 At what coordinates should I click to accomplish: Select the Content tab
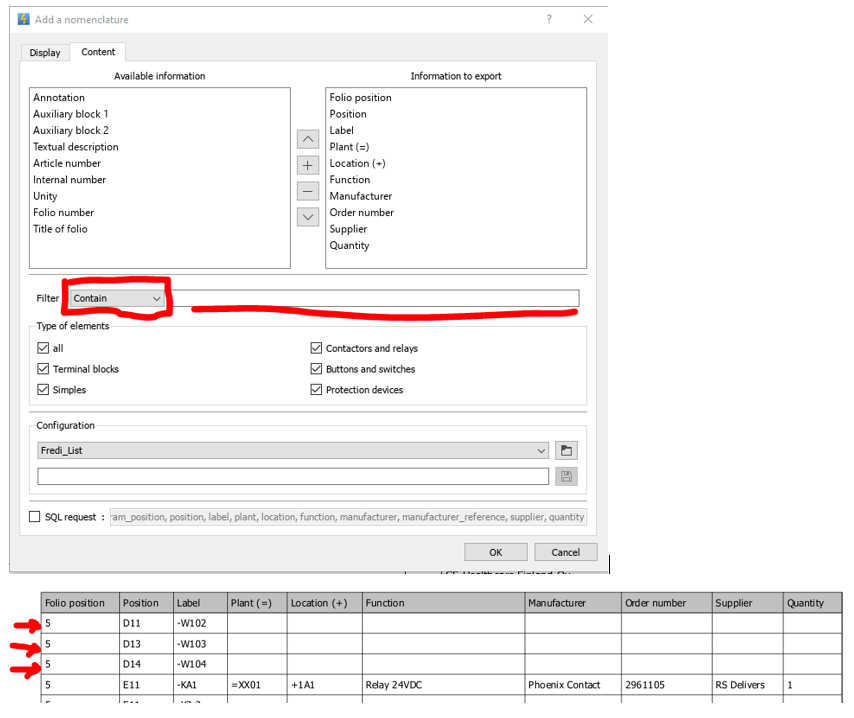tap(98, 52)
